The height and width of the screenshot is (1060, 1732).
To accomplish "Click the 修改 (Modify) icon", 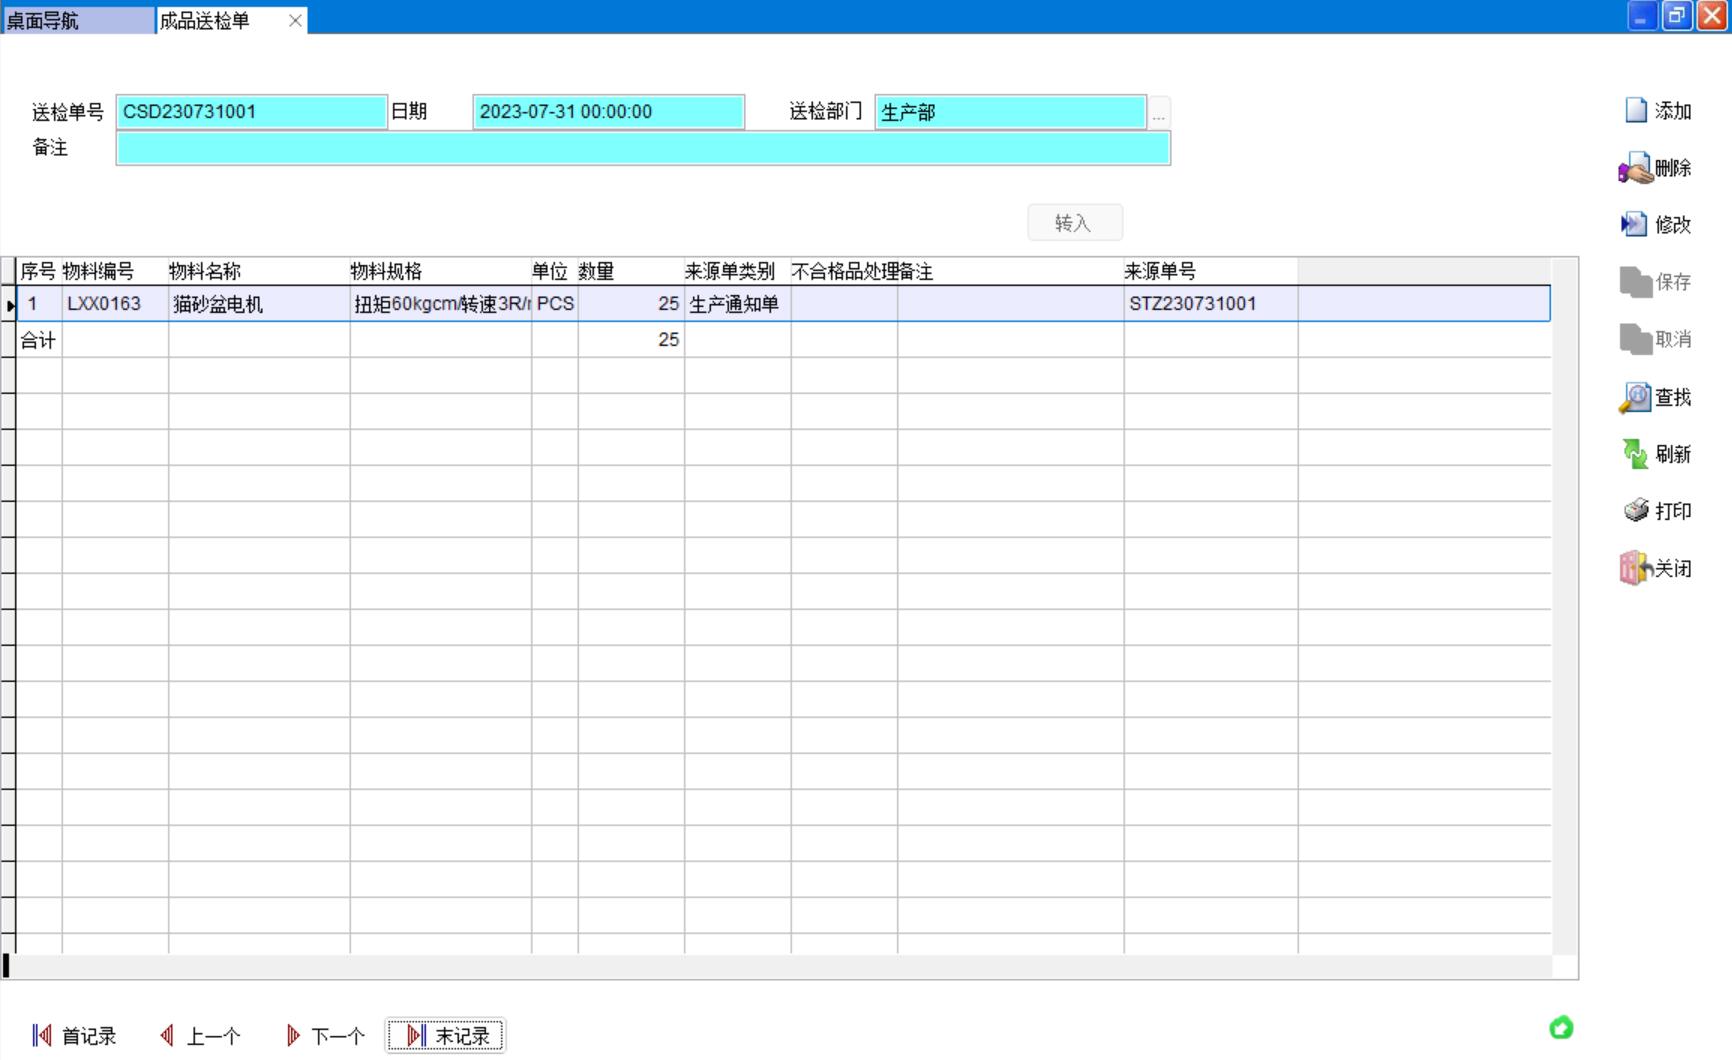I will coord(1634,225).
